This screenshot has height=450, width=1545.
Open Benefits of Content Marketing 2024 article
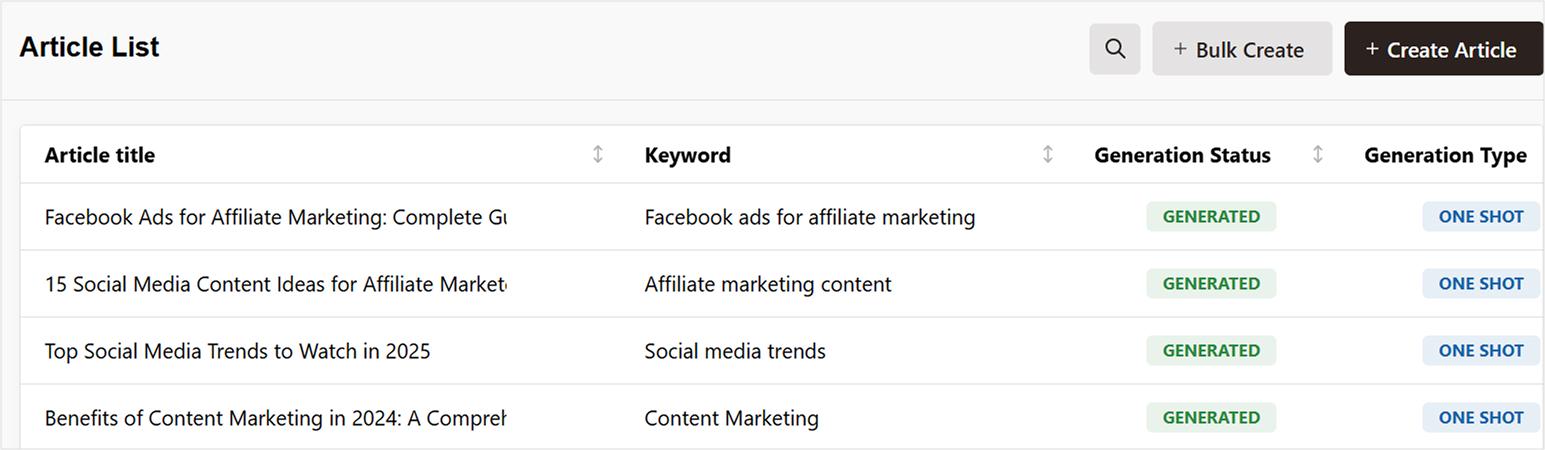275,418
